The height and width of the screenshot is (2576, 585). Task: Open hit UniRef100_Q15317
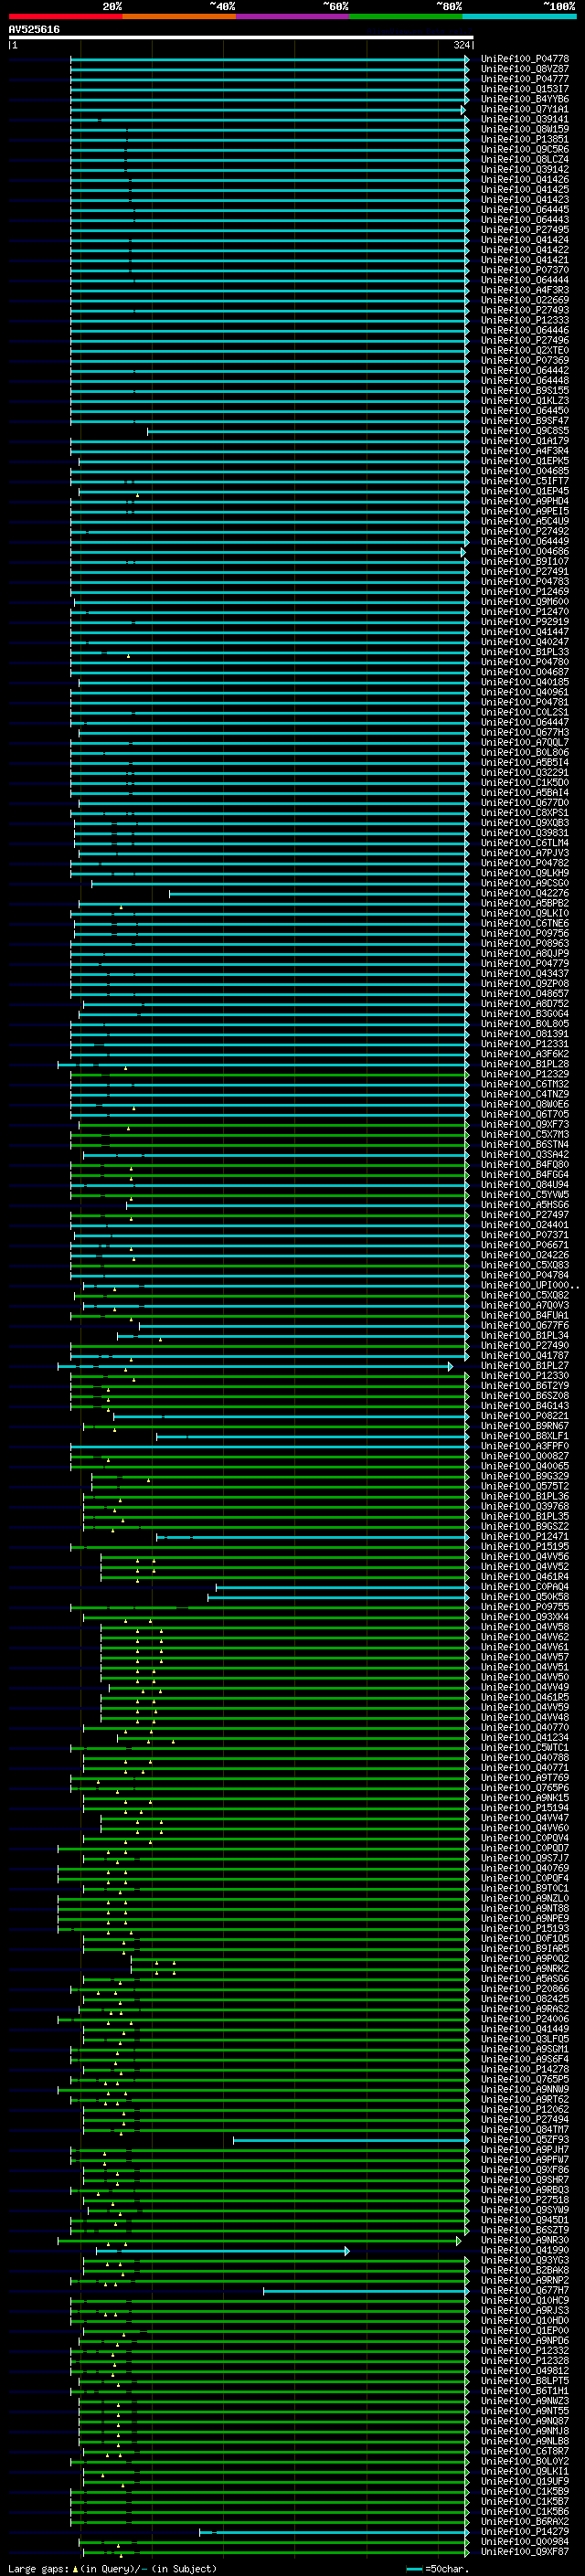click(525, 89)
